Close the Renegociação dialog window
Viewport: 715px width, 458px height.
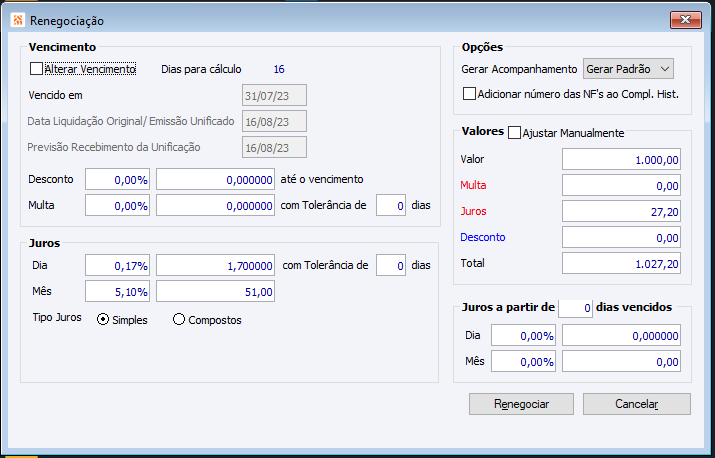pos(684,19)
